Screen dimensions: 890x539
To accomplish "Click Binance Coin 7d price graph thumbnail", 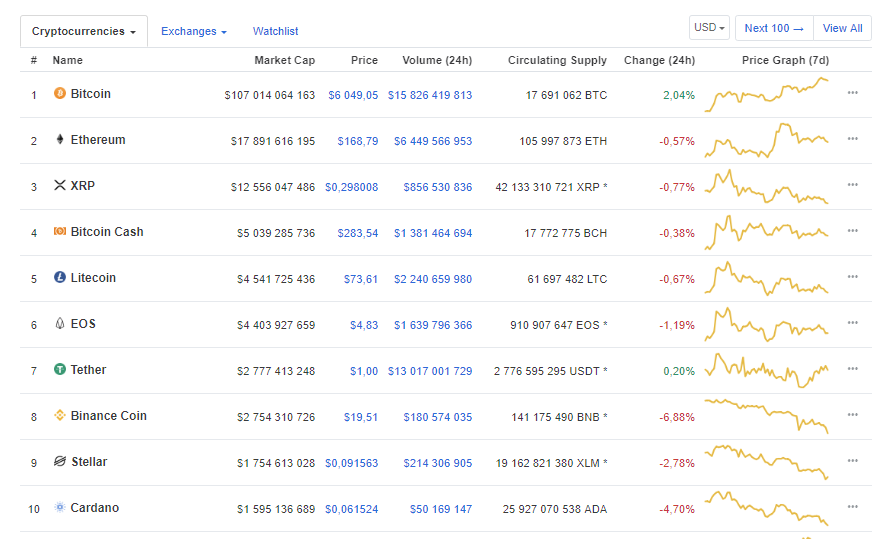I will (x=766, y=416).
